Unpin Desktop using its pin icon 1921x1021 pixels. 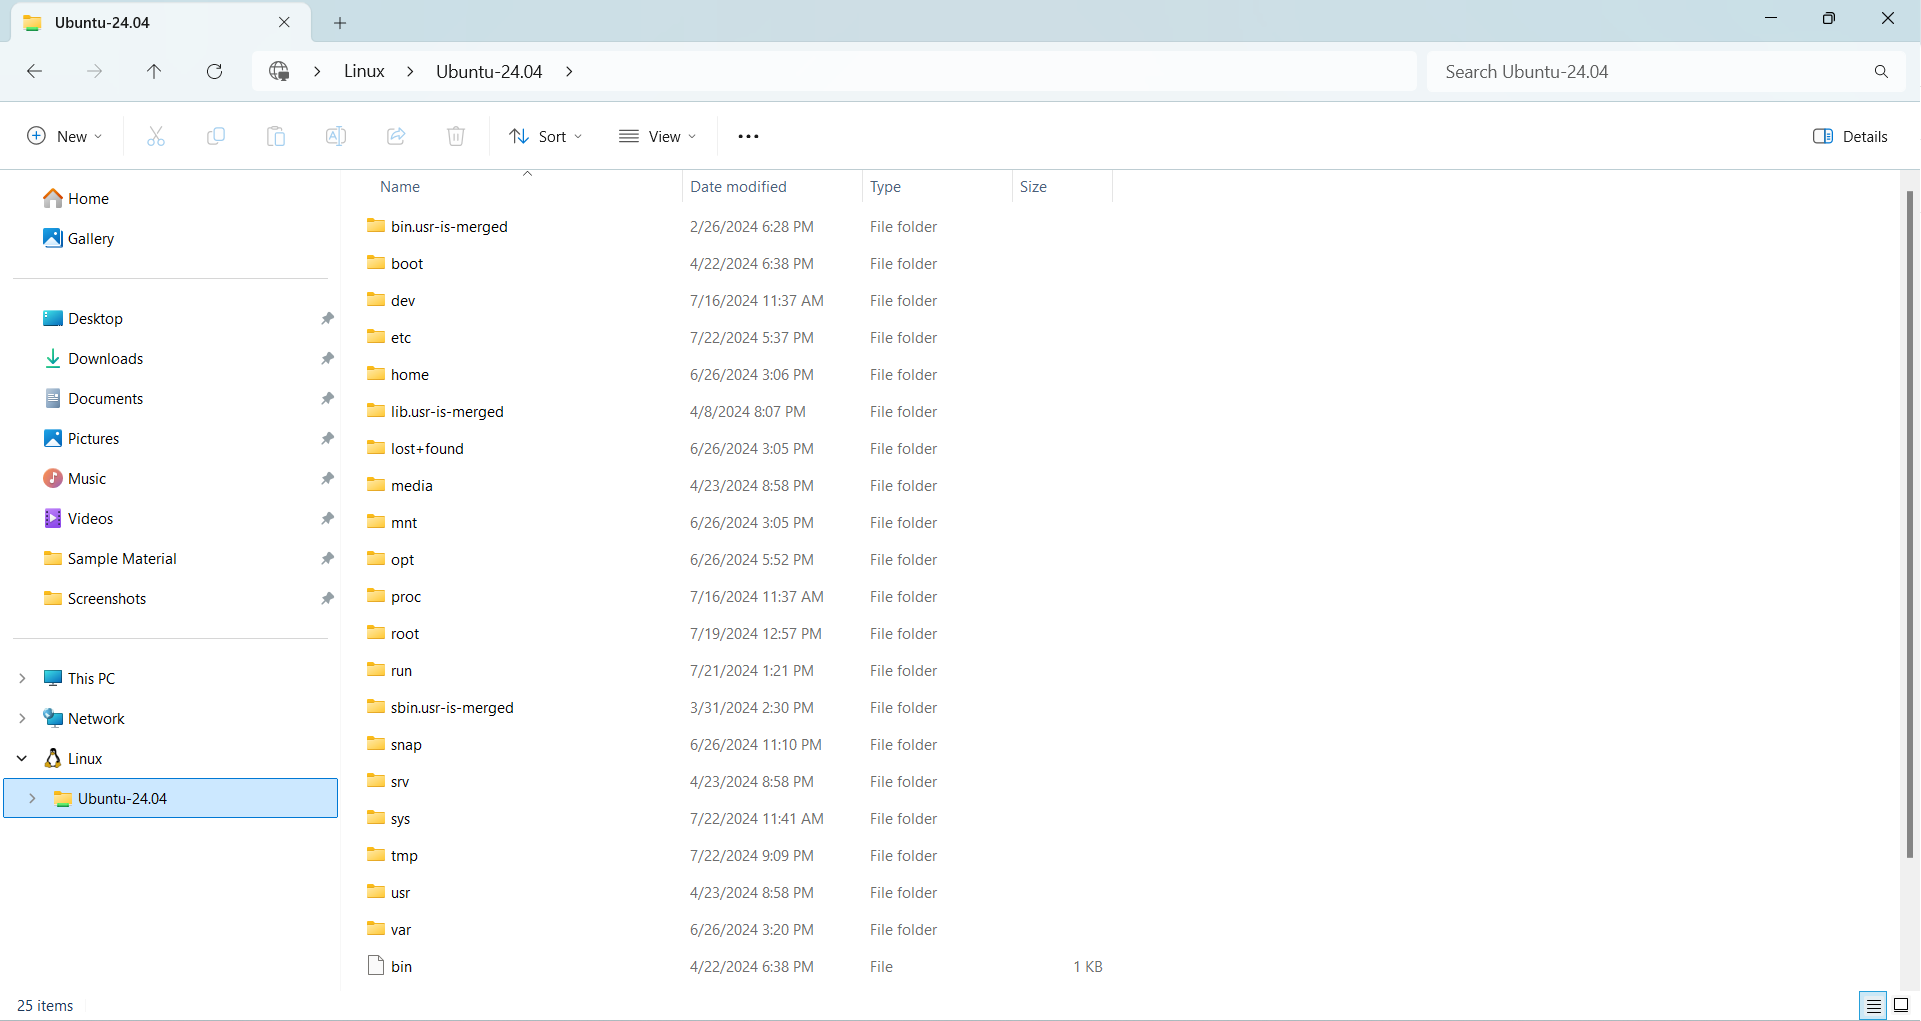coord(327,318)
